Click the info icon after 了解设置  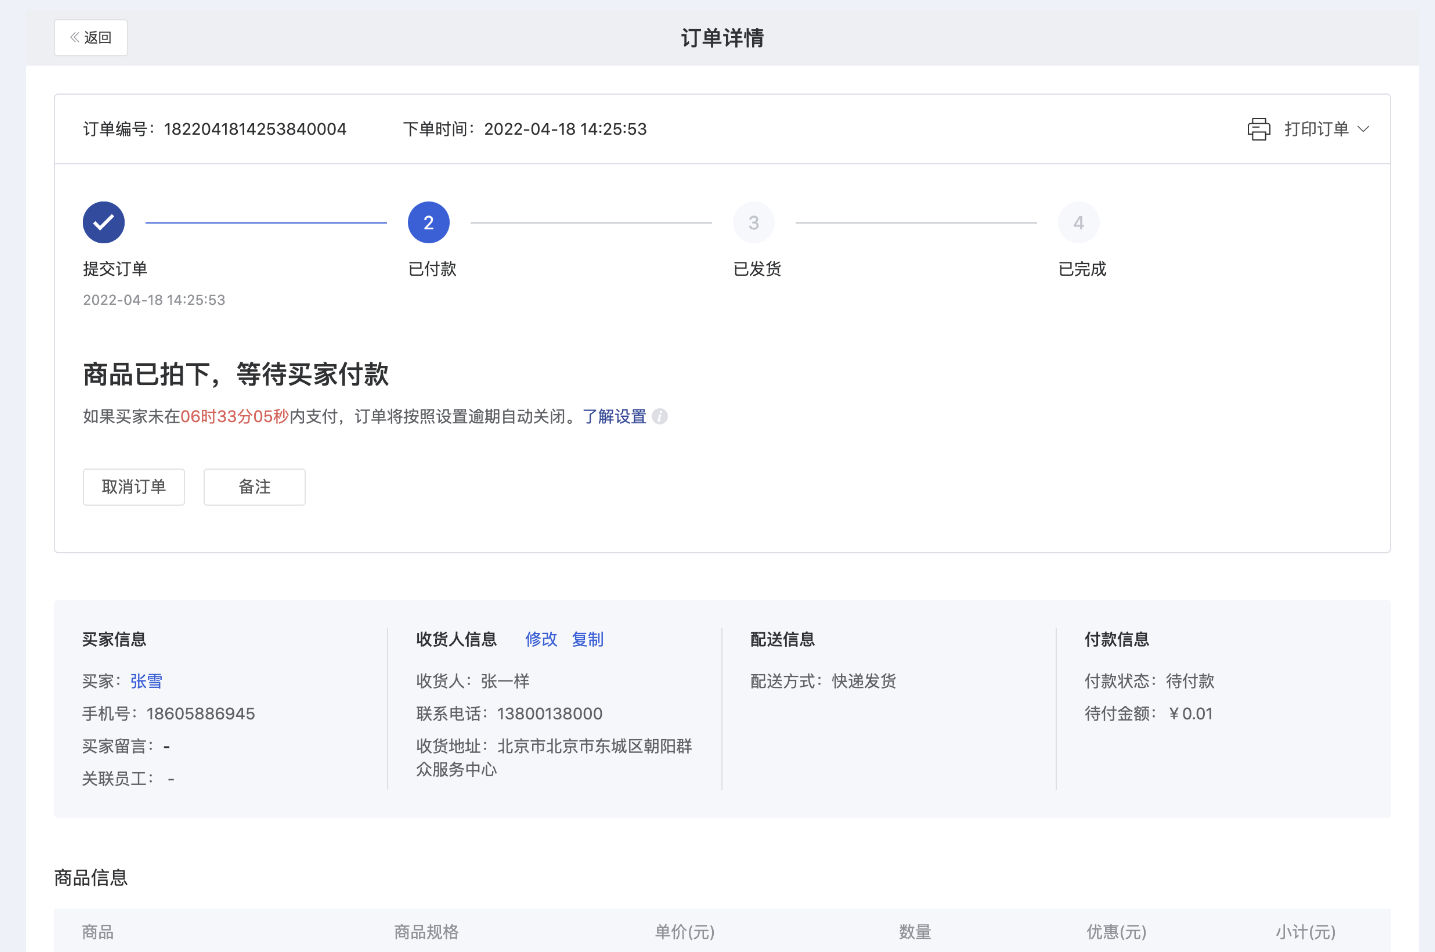coord(660,417)
